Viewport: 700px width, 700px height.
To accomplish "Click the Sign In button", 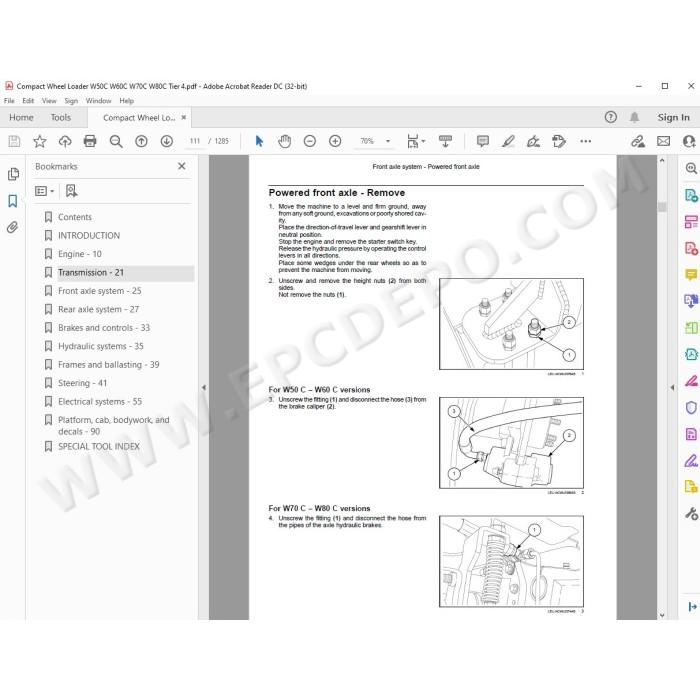I will [x=673, y=117].
